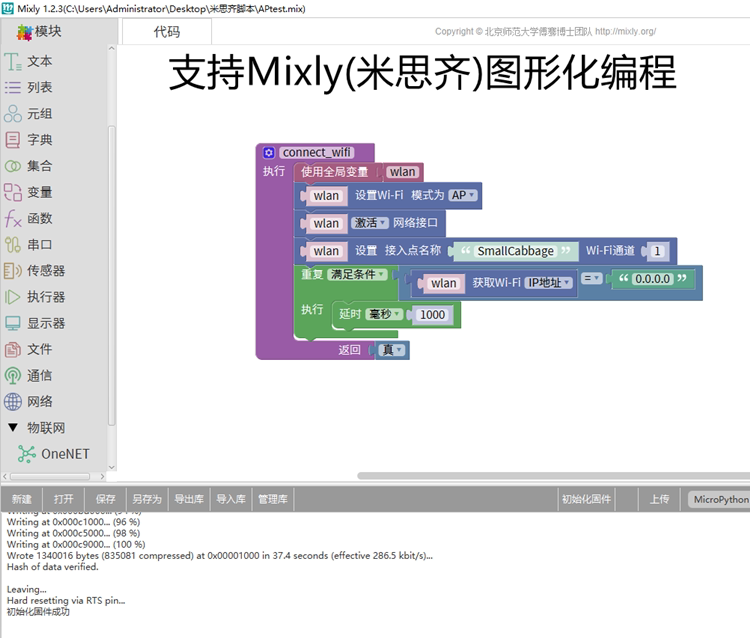Click the 管理库 manage library button

click(273, 499)
